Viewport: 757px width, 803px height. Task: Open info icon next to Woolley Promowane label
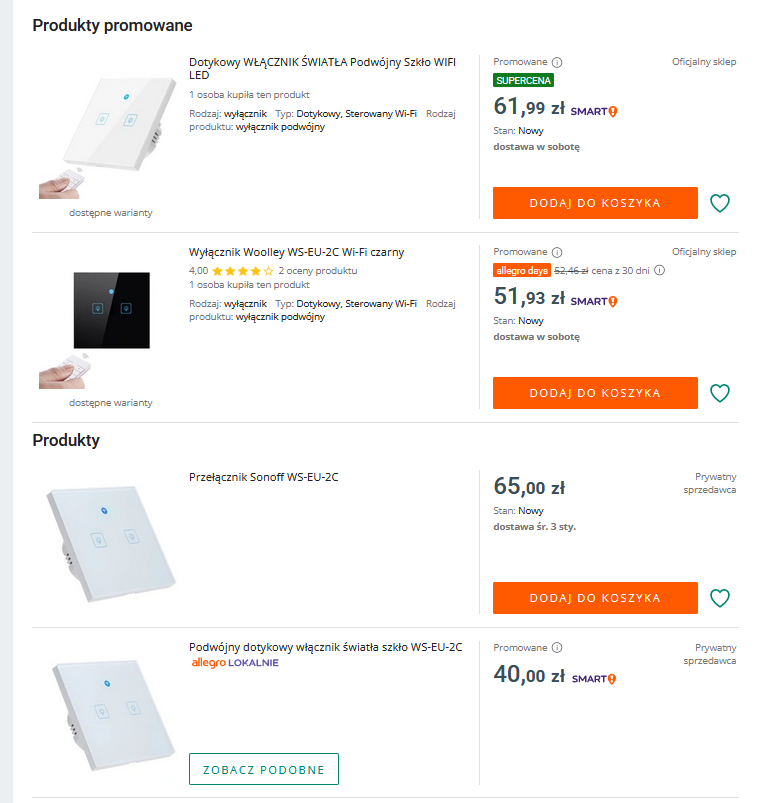pyautogui.click(x=557, y=252)
